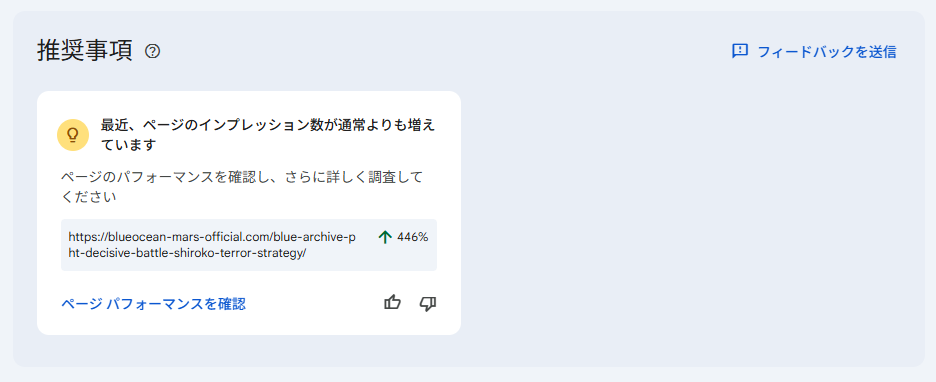The image size is (936, 382).
Task: Select the 446% increase value
Action: (x=412, y=237)
